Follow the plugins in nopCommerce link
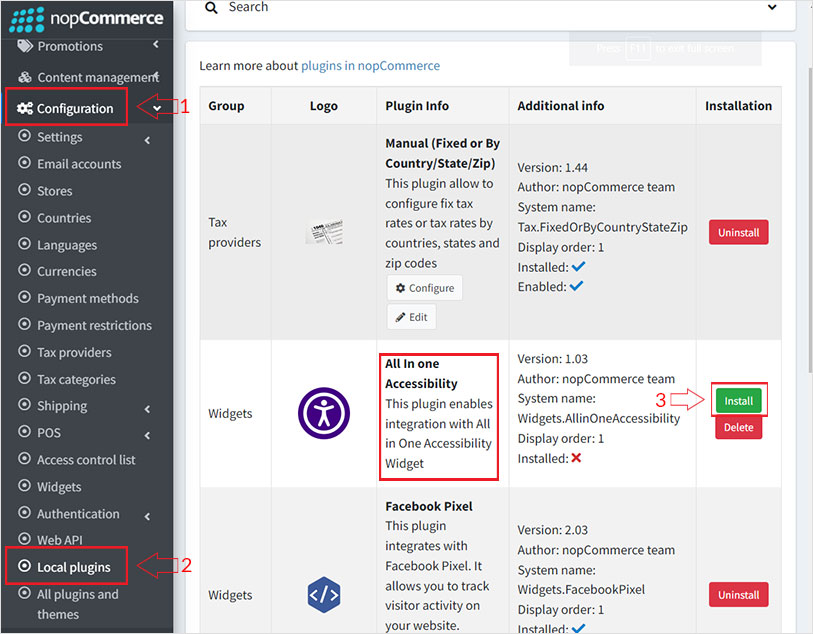This screenshot has width=813, height=634. click(x=370, y=66)
